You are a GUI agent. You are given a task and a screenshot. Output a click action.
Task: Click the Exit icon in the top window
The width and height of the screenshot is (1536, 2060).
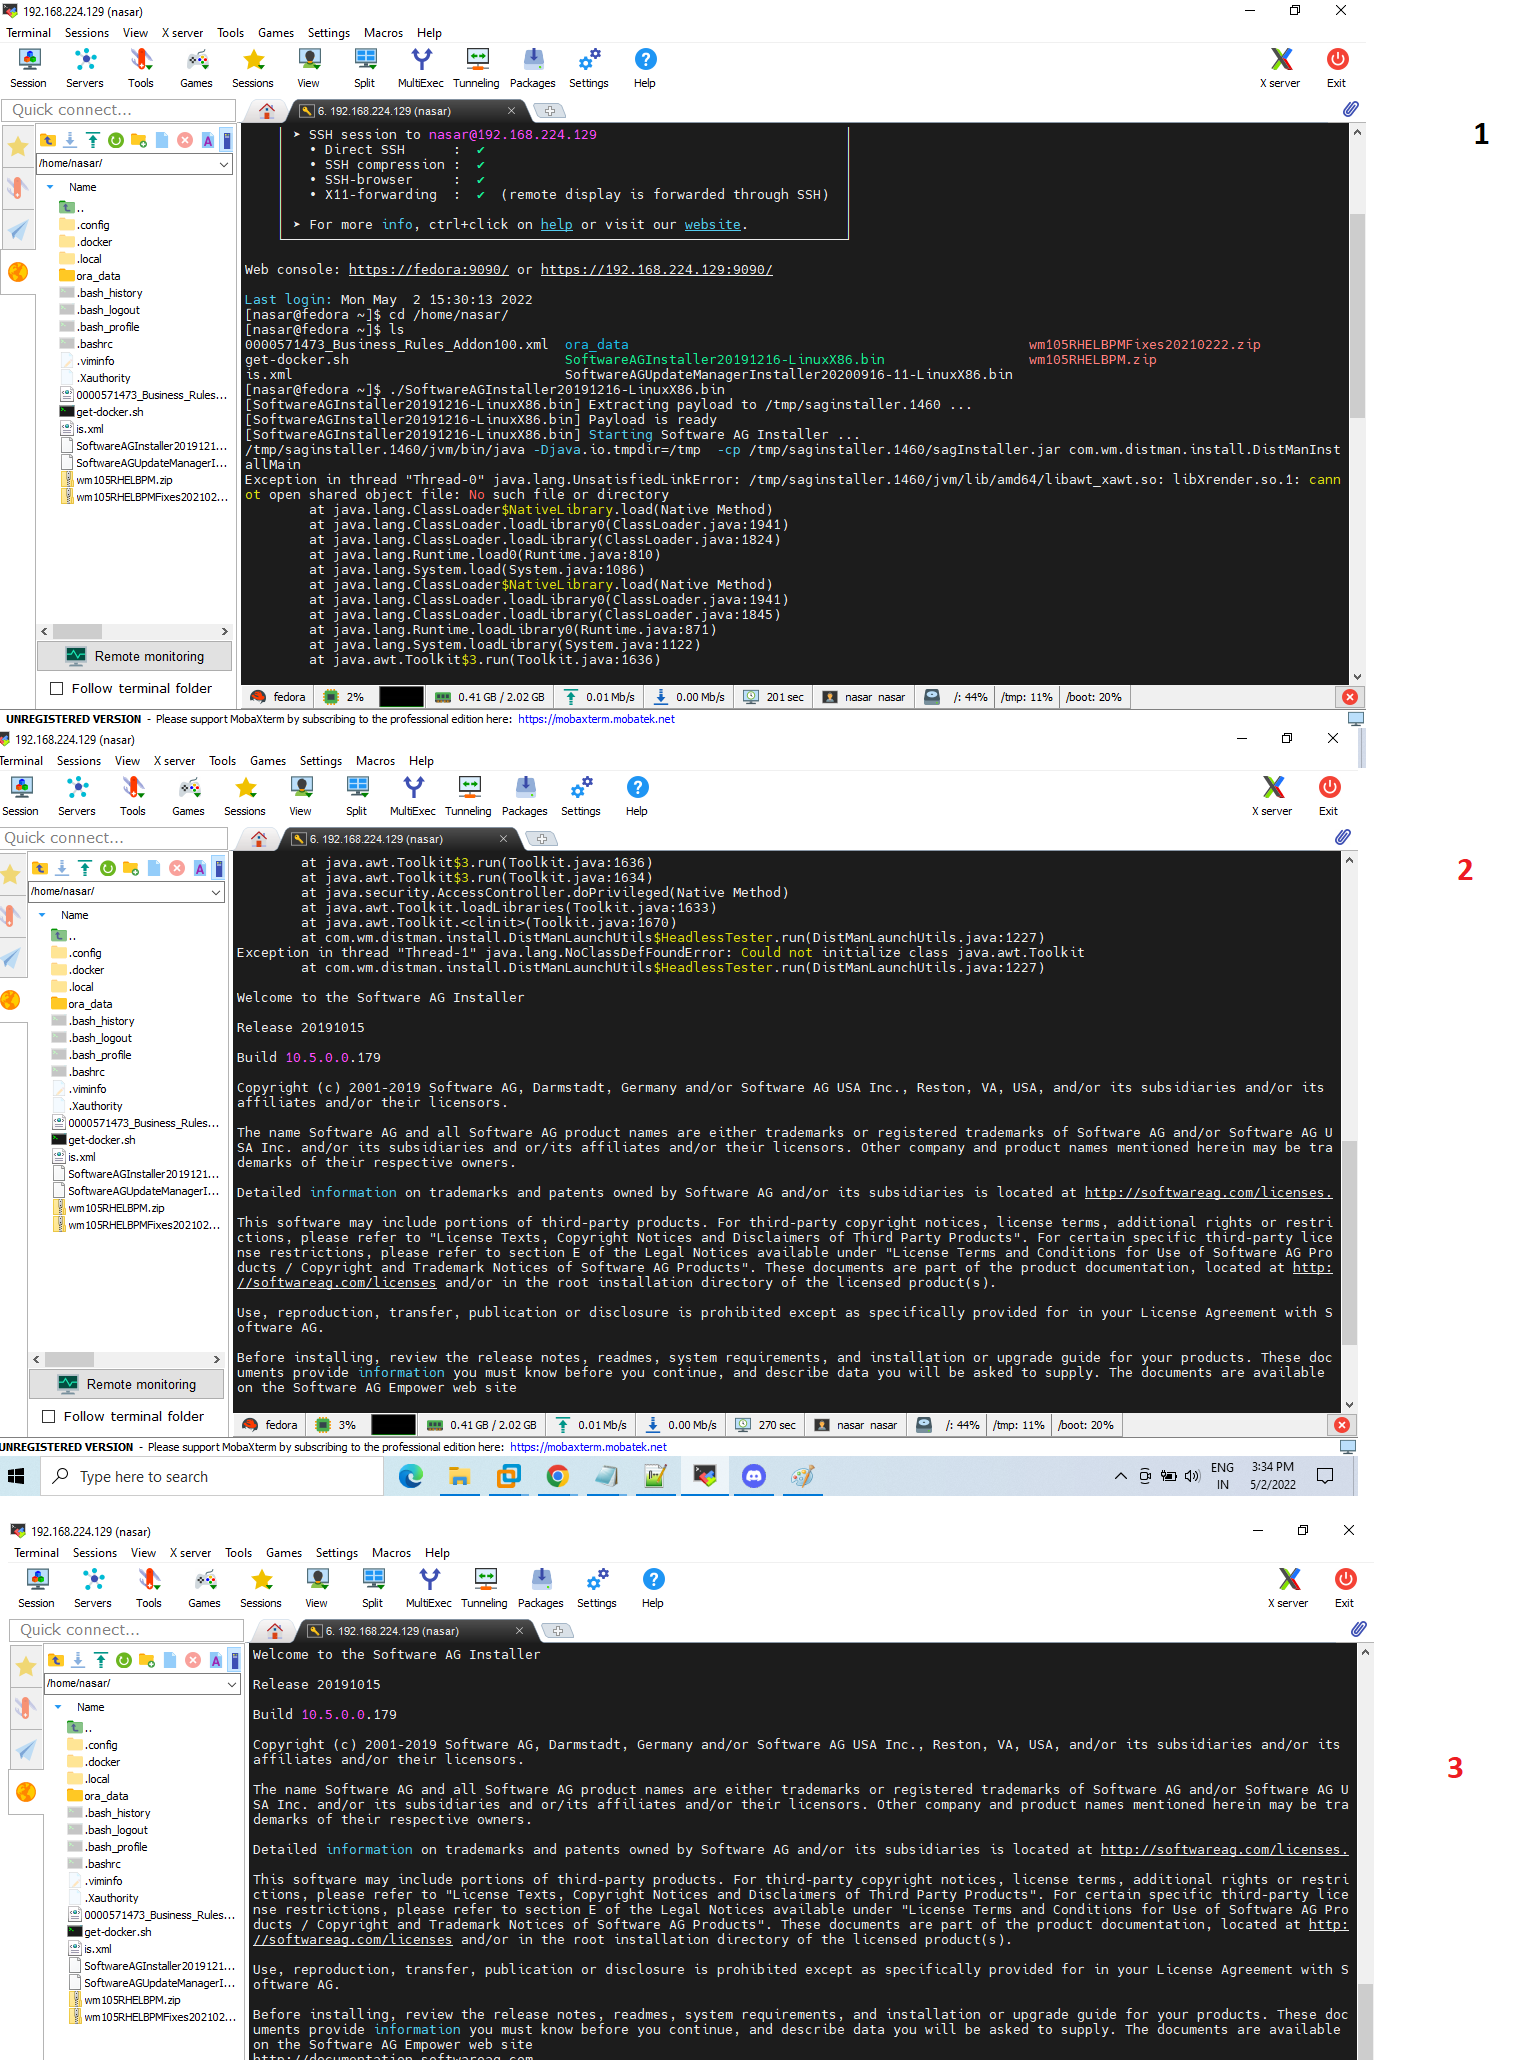tap(1337, 68)
